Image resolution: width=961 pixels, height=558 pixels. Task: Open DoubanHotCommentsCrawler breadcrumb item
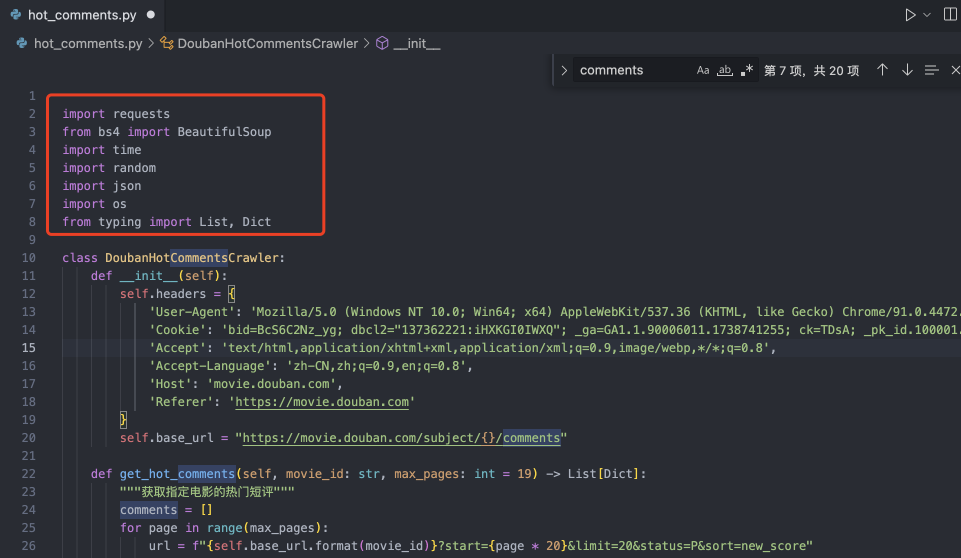[267, 43]
